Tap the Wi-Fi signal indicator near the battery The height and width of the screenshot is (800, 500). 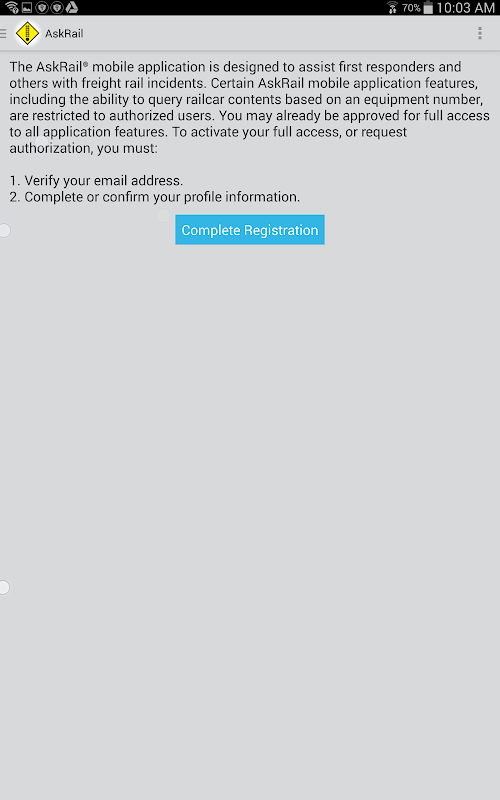(x=392, y=8)
